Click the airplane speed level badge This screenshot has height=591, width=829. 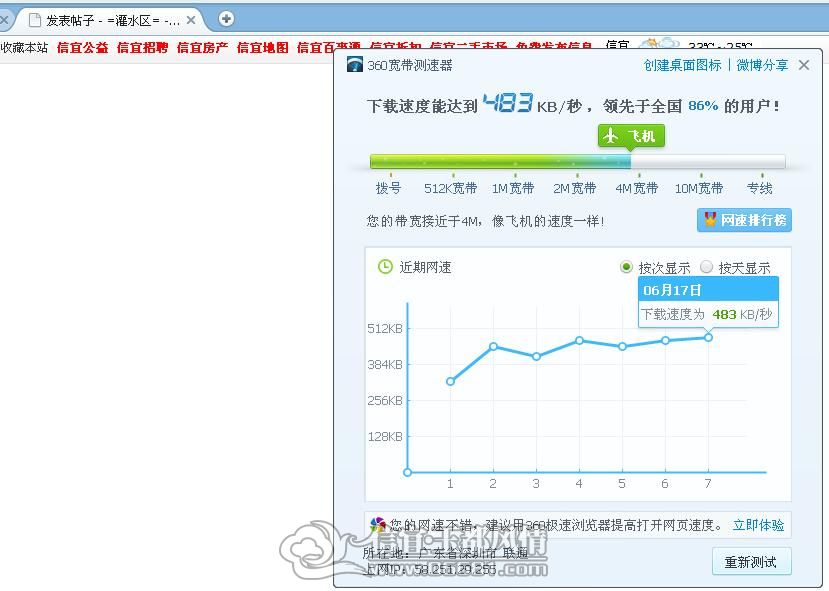click(x=631, y=136)
